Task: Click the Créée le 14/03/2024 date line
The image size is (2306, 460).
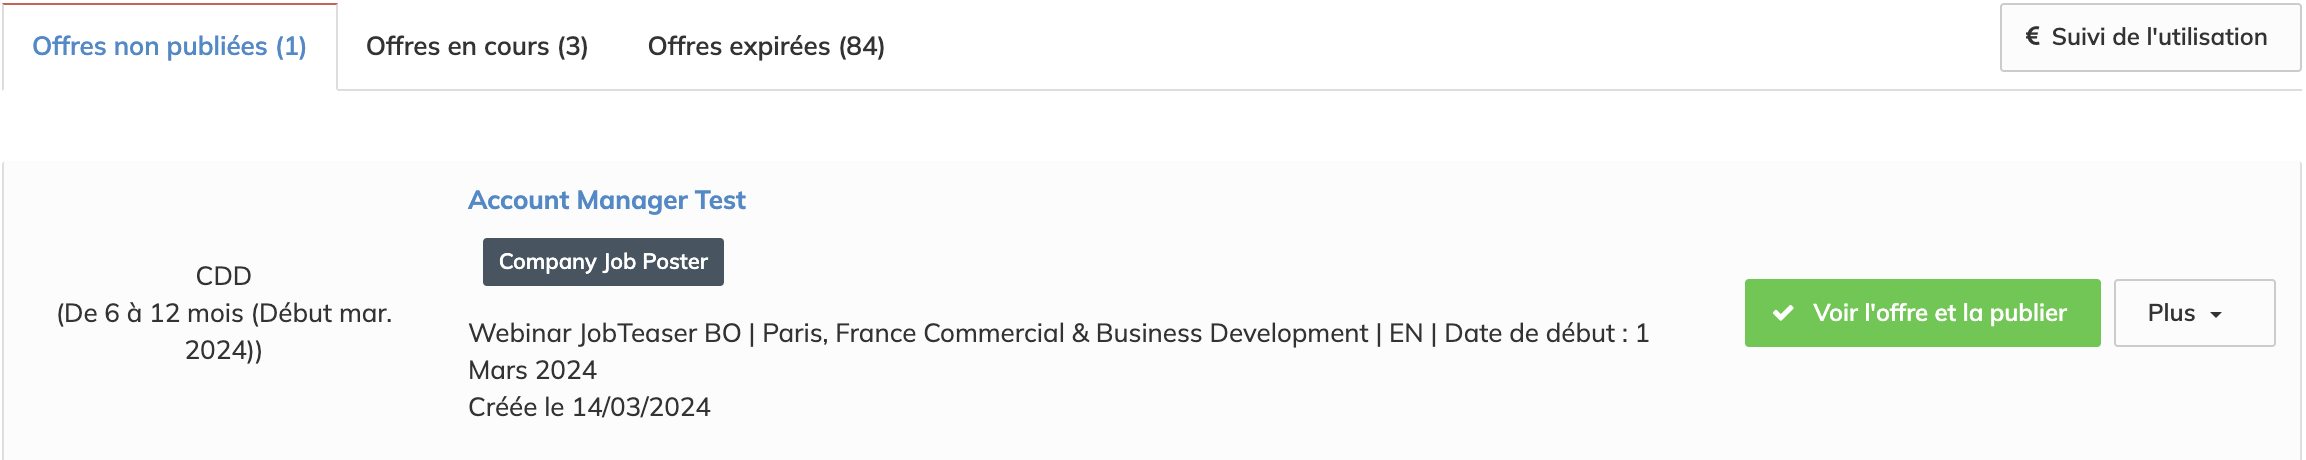Action: click(589, 408)
